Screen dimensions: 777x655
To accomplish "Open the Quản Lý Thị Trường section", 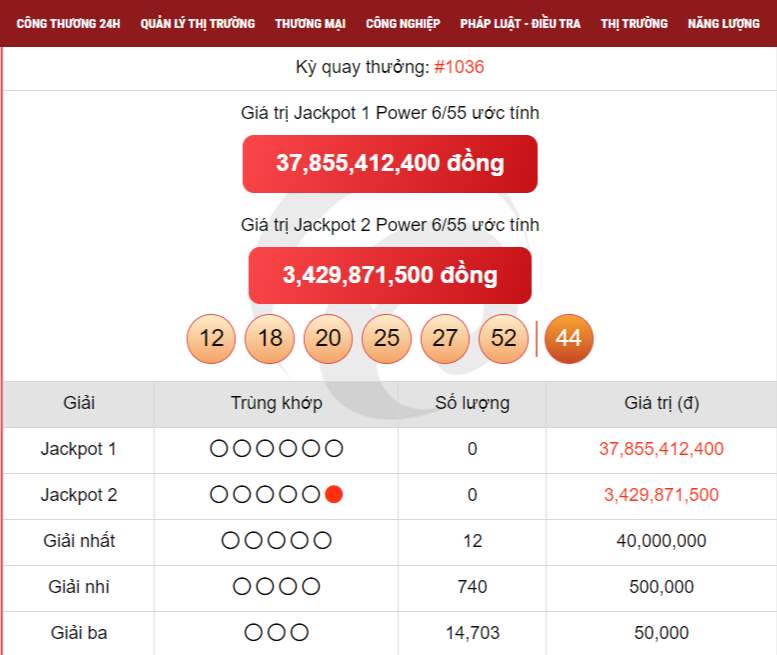I will [198, 23].
